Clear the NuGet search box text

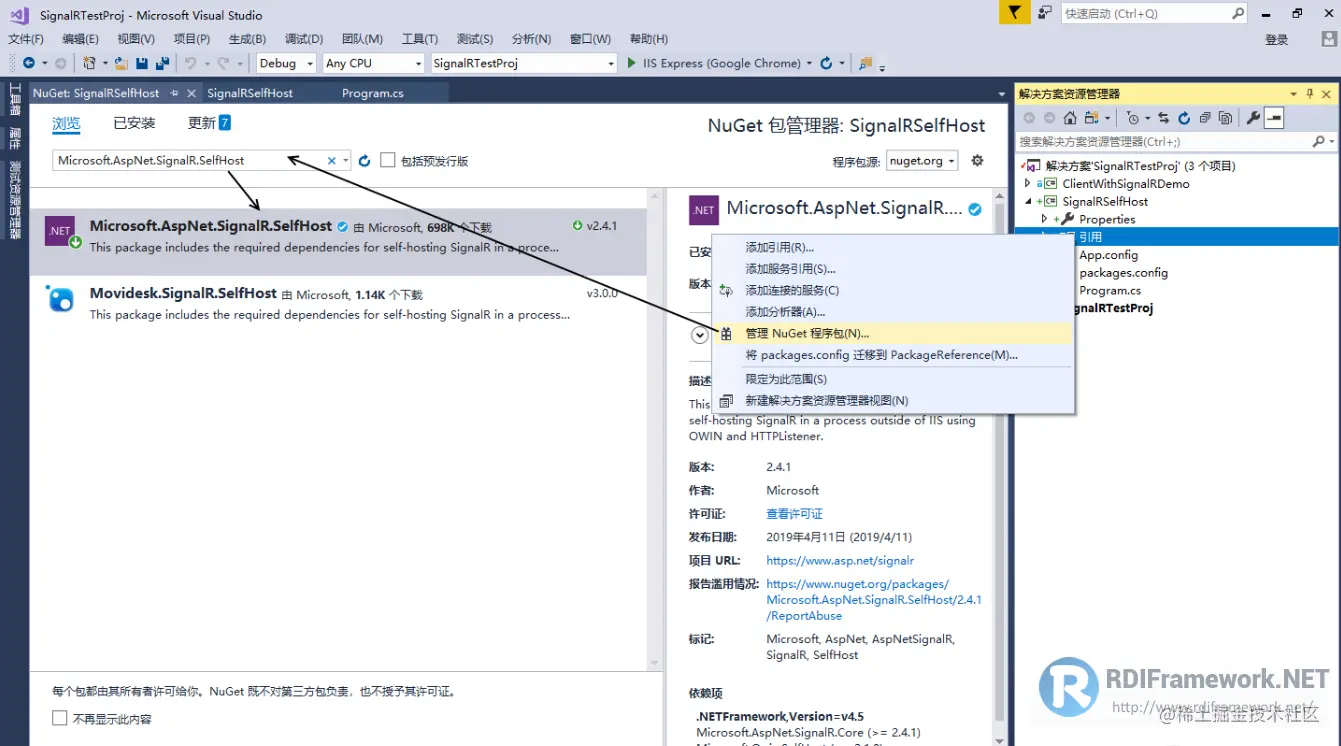[x=332, y=160]
